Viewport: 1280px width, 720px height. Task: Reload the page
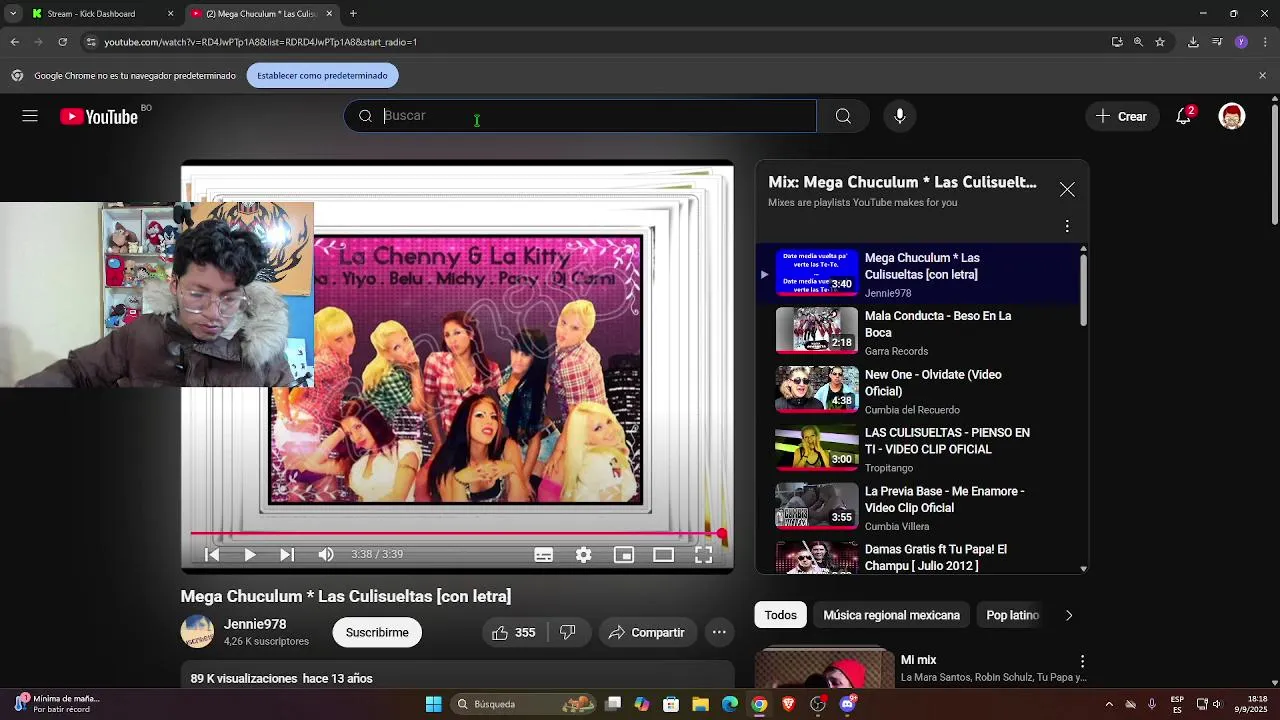tap(62, 42)
